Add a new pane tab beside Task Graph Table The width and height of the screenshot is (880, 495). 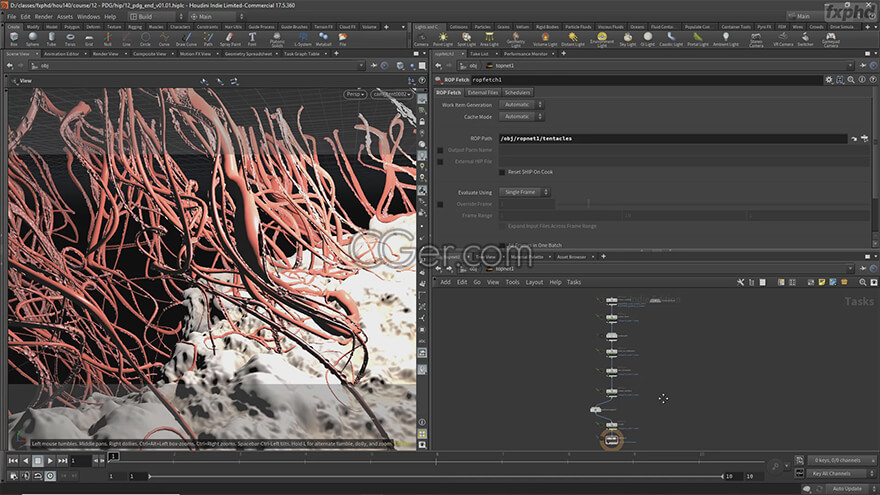click(x=336, y=54)
